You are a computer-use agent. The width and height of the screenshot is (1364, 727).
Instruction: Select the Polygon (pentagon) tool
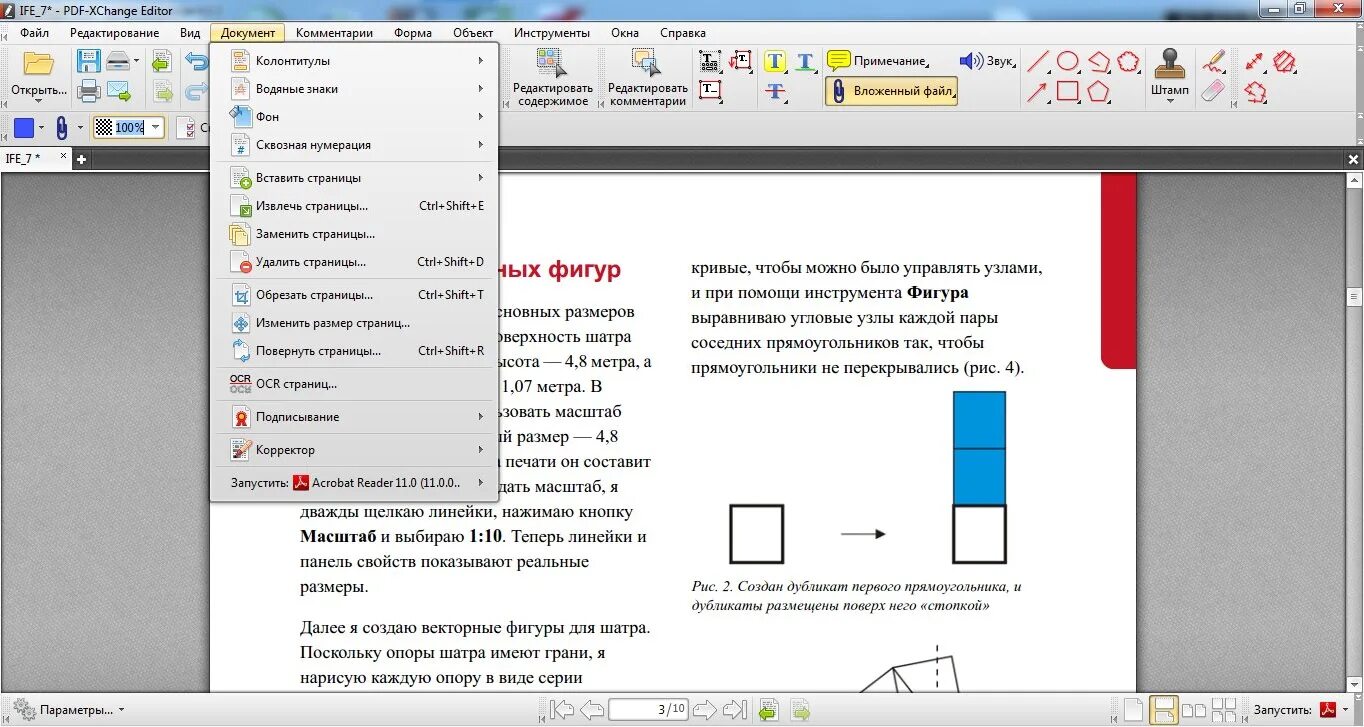pyautogui.click(x=1099, y=92)
